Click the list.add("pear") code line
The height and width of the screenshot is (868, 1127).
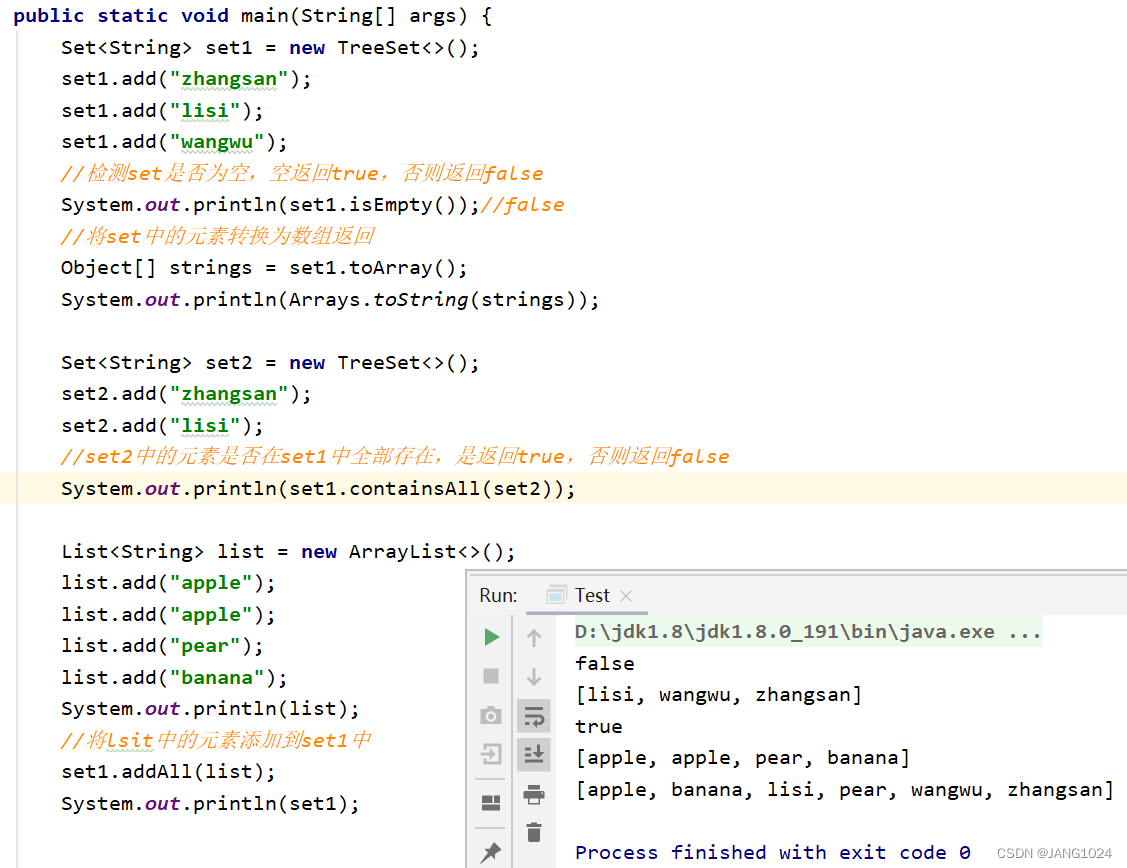click(162, 646)
